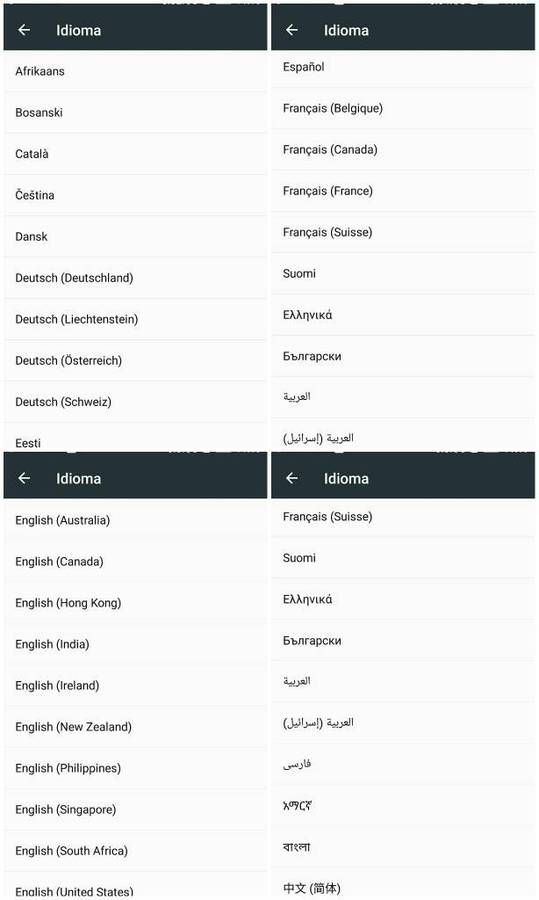539x900 pixels.
Task: Select Čeština as language
Action: click(x=135, y=195)
